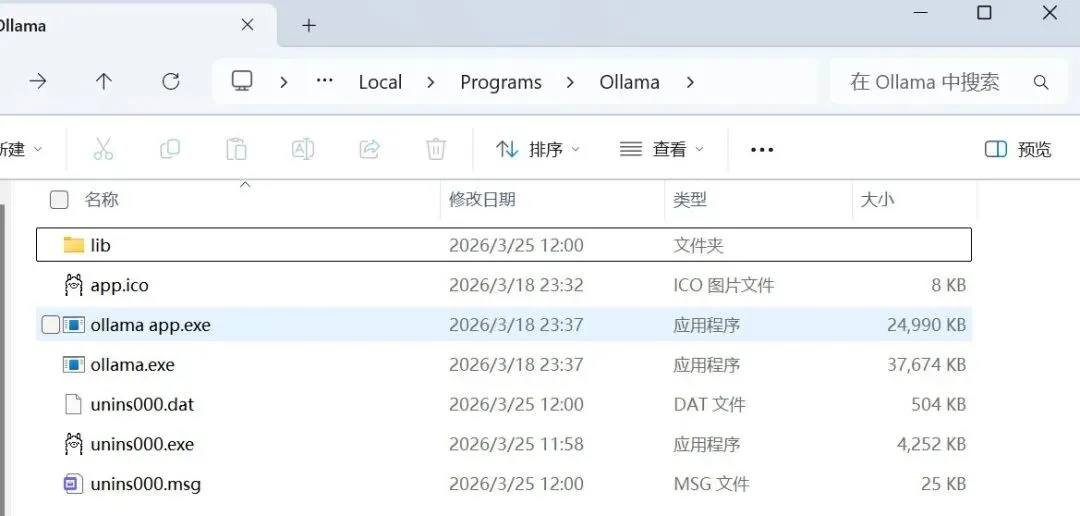The width and height of the screenshot is (1080, 516).
Task: Close the Ollama tab
Action: pyautogui.click(x=247, y=25)
